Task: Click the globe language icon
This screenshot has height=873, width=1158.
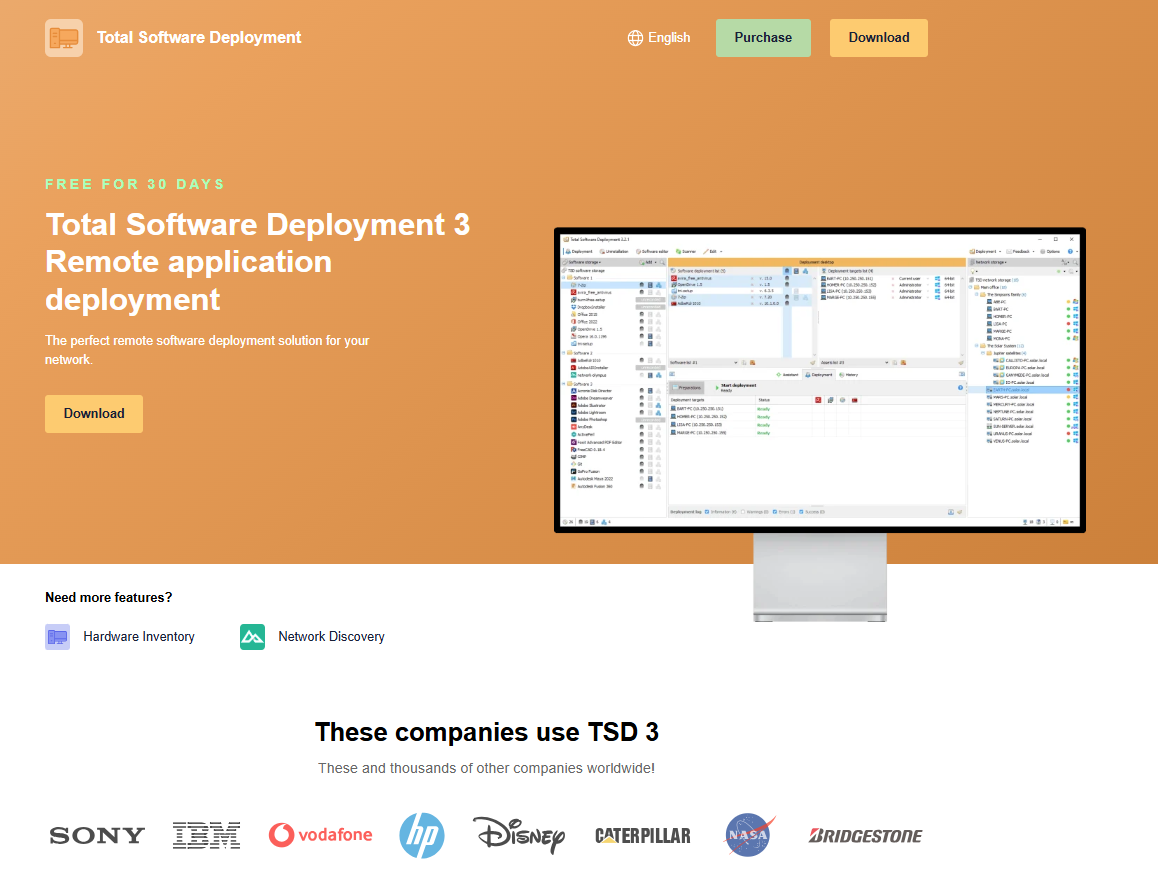Action: [x=635, y=38]
